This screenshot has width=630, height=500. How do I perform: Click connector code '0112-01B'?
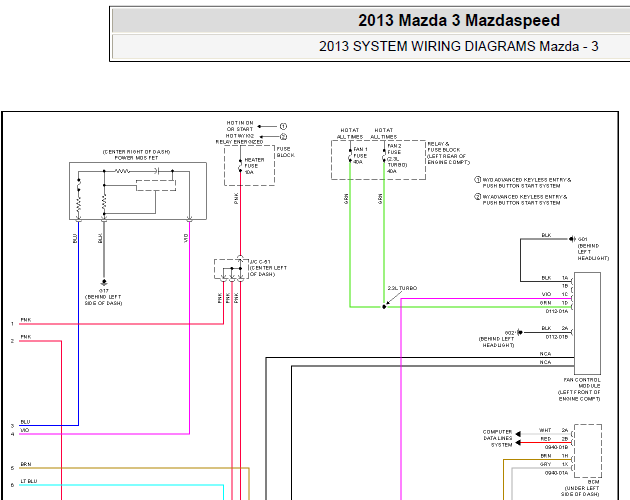[x=557, y=337]
